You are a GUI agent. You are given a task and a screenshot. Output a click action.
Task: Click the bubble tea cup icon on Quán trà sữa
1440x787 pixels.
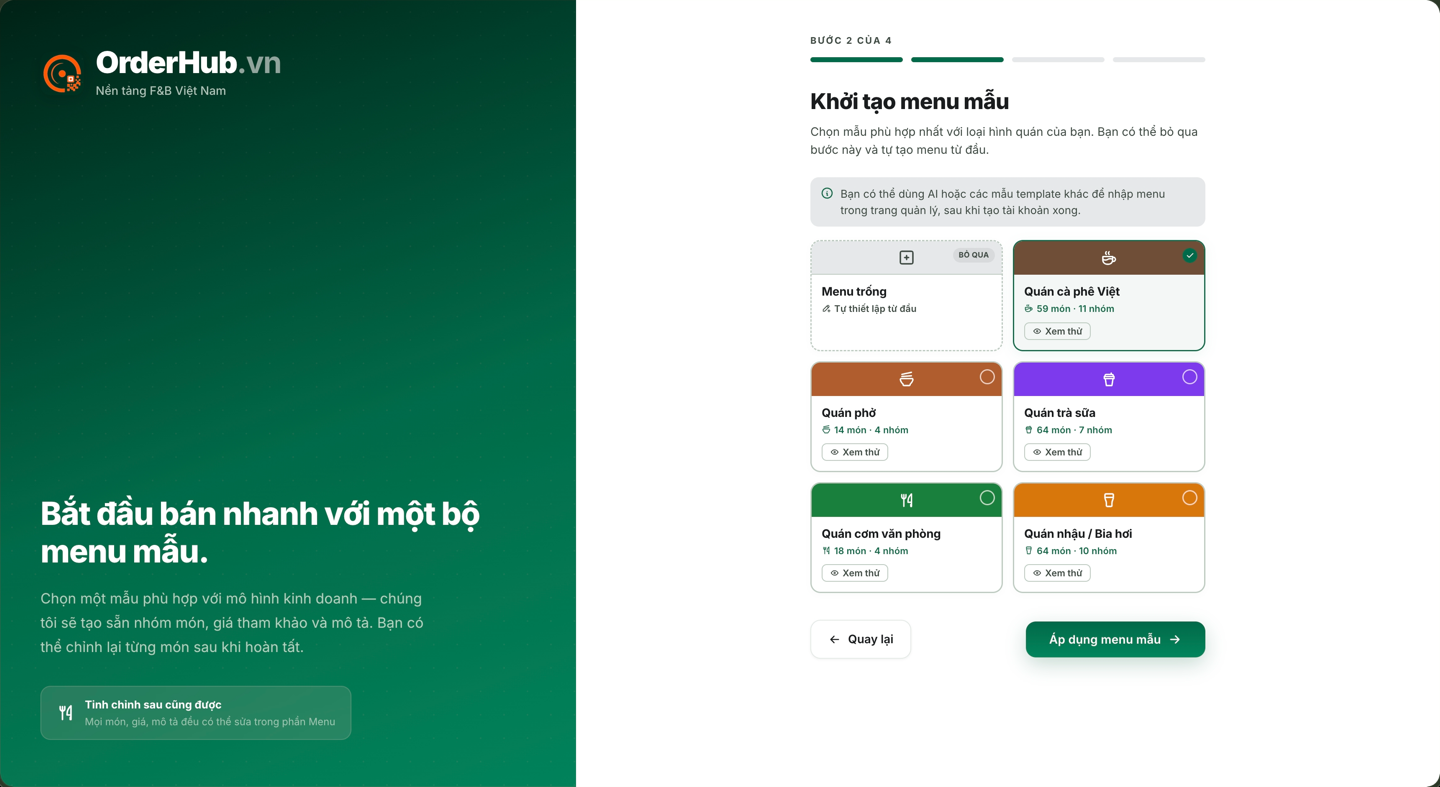[x=1108, y=379]
